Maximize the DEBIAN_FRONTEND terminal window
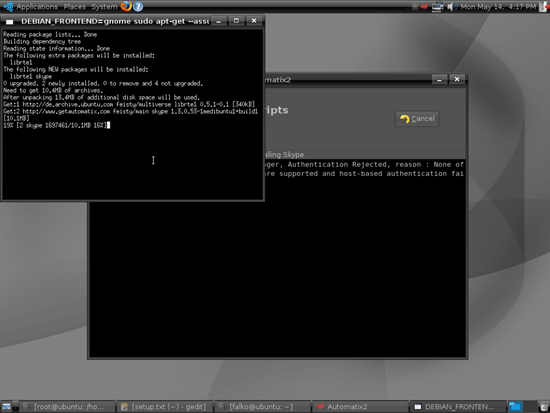Screen dimensions: 550x413 coord(236,21)
